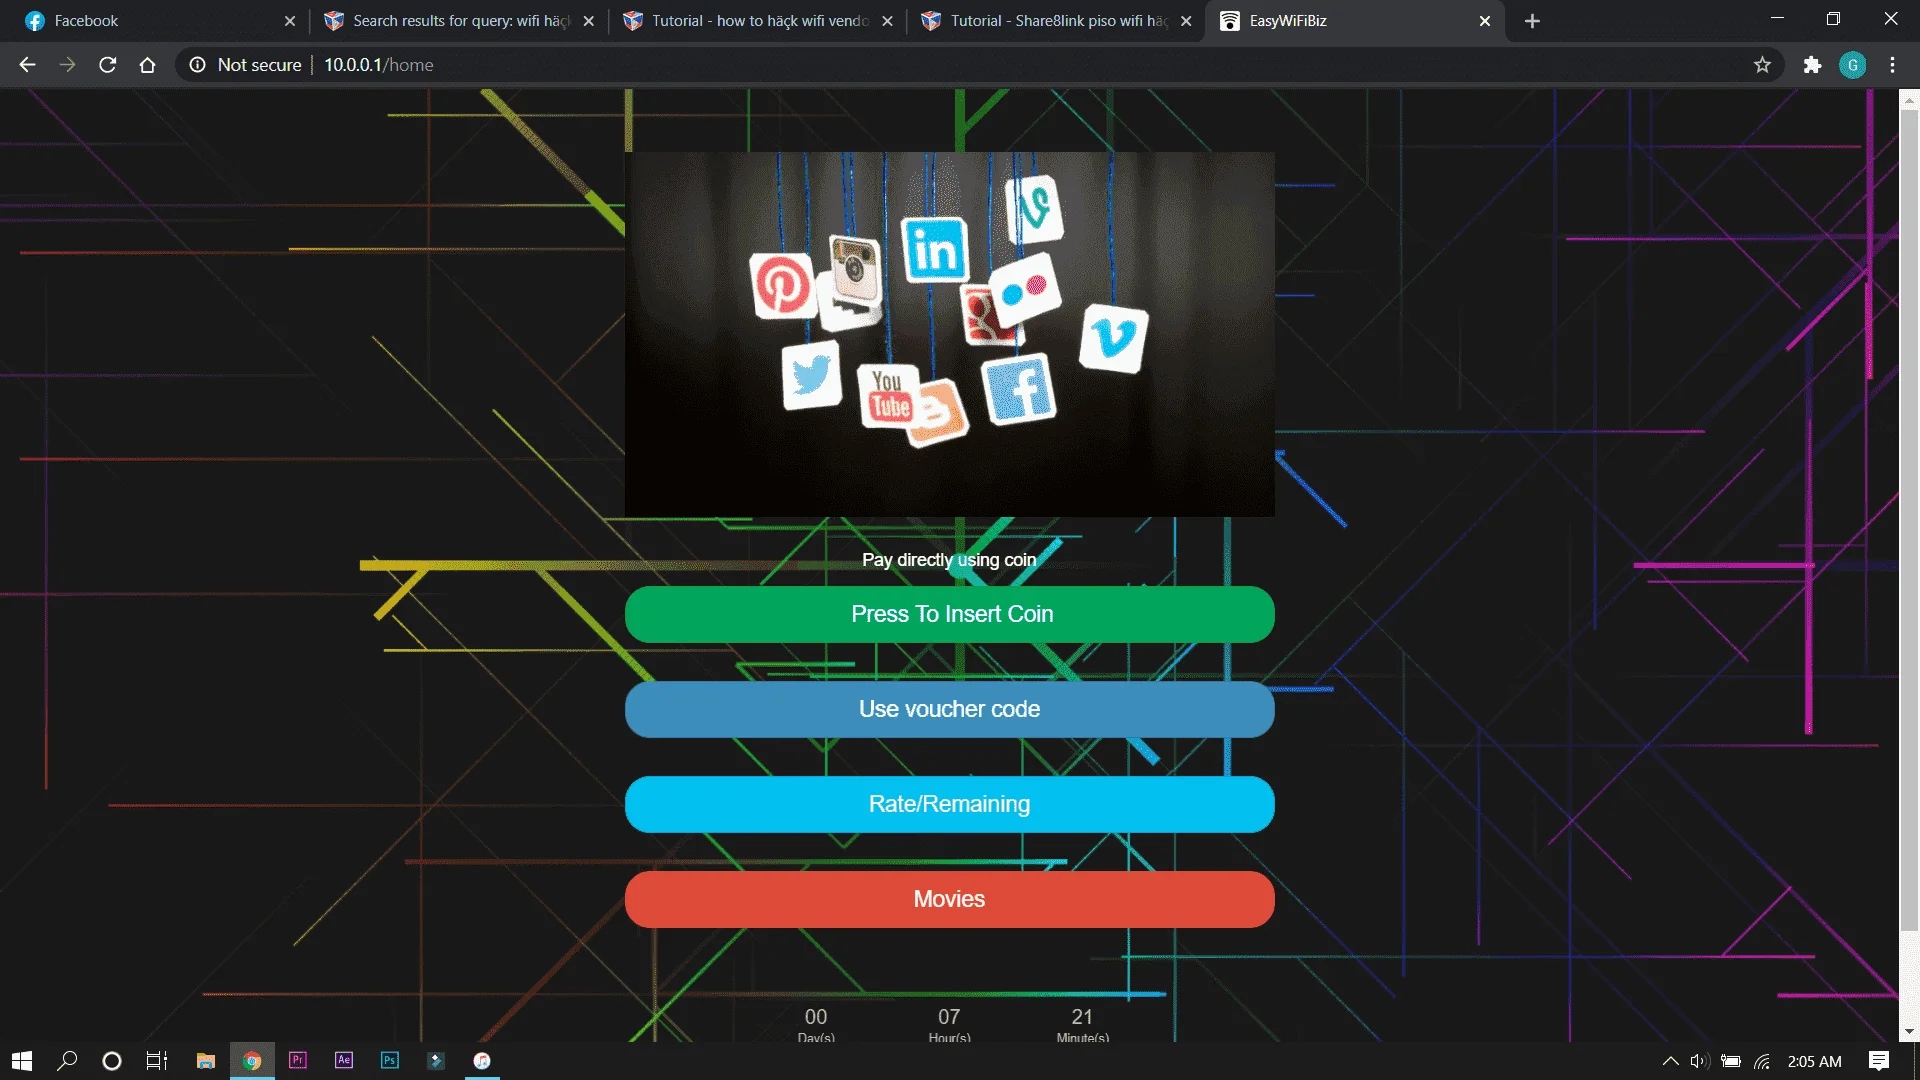This screenshot has height=1080, width=1920.
Task: Open the Chrome three-dot menu
Action: coord(1892,65)
